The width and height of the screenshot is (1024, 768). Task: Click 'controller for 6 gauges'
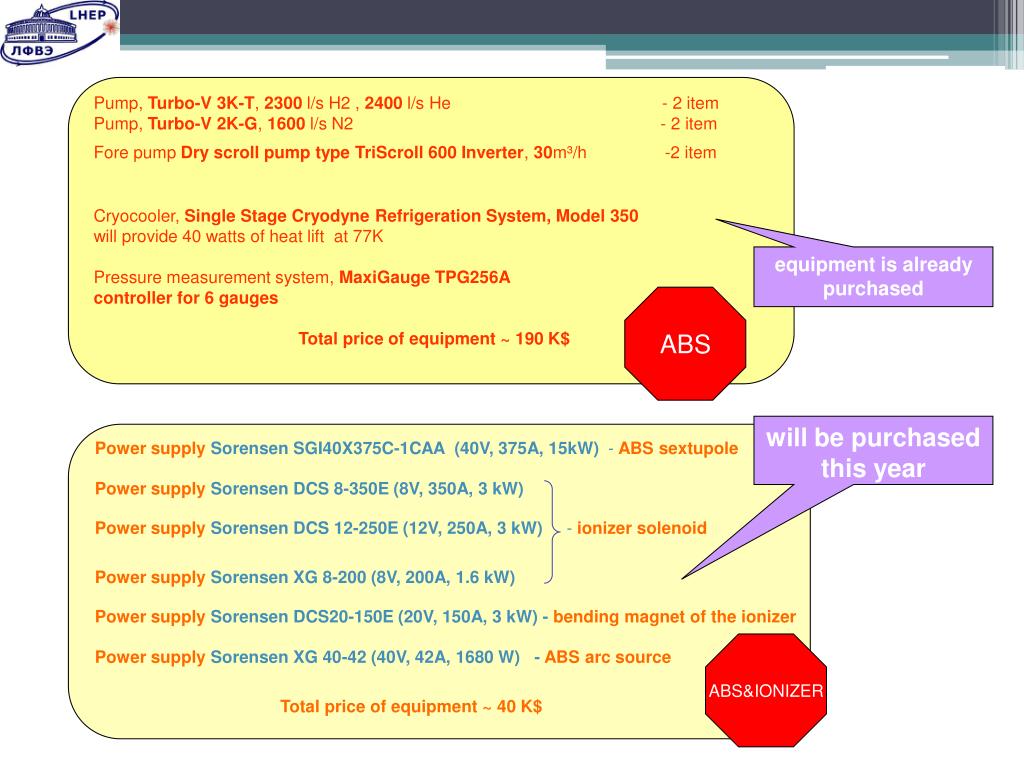[185, 298]
